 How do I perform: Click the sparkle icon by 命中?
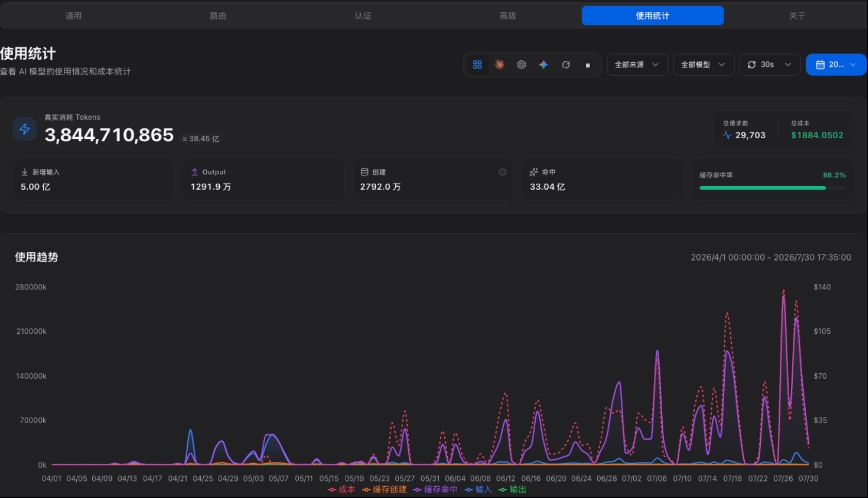pos(534,172)
